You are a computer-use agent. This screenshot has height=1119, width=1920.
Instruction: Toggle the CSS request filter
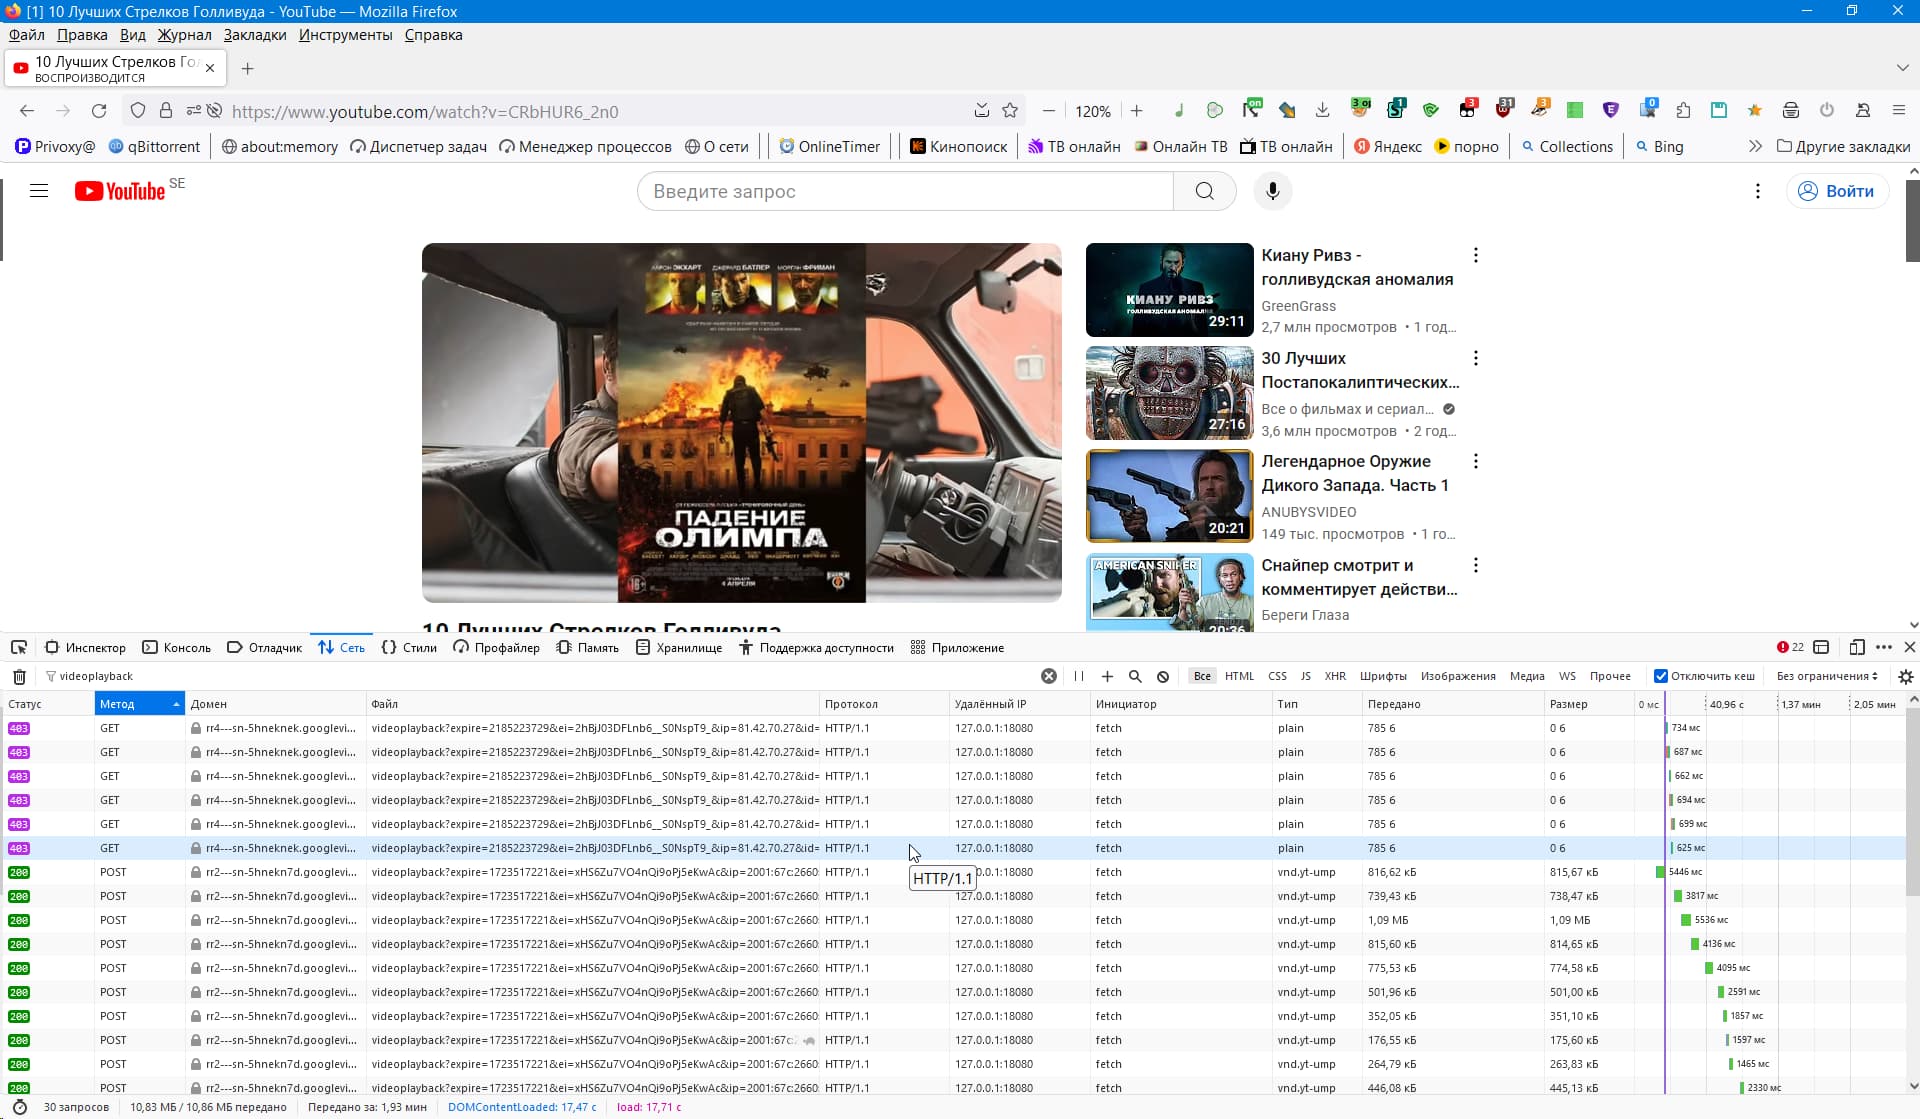point(1277,676)
